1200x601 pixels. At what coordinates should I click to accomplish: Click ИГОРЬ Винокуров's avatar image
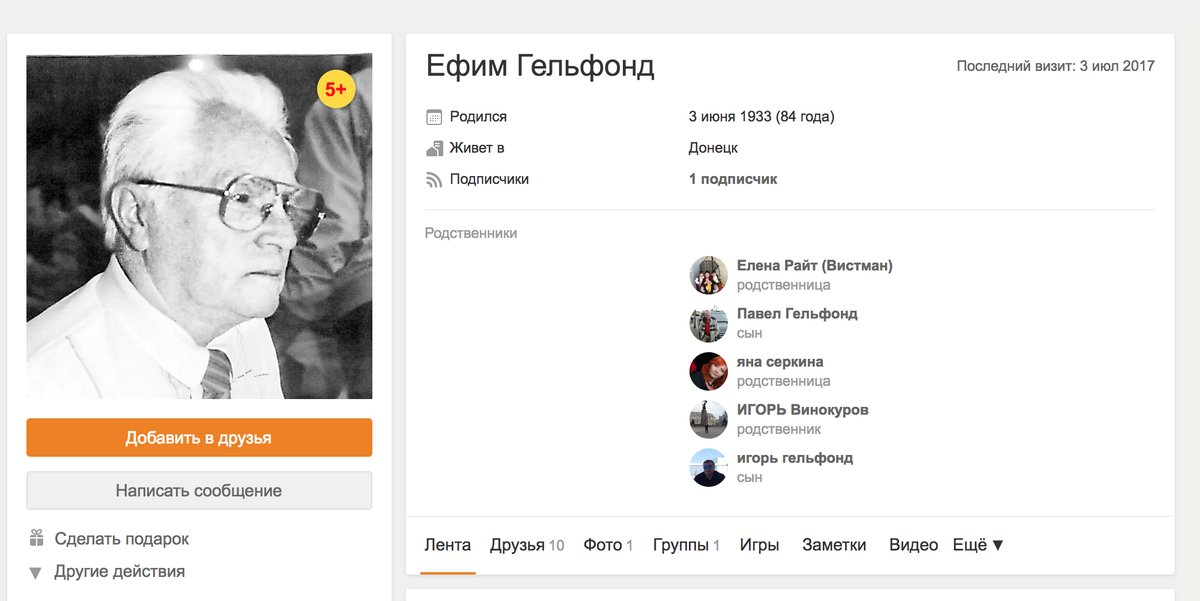708,419
